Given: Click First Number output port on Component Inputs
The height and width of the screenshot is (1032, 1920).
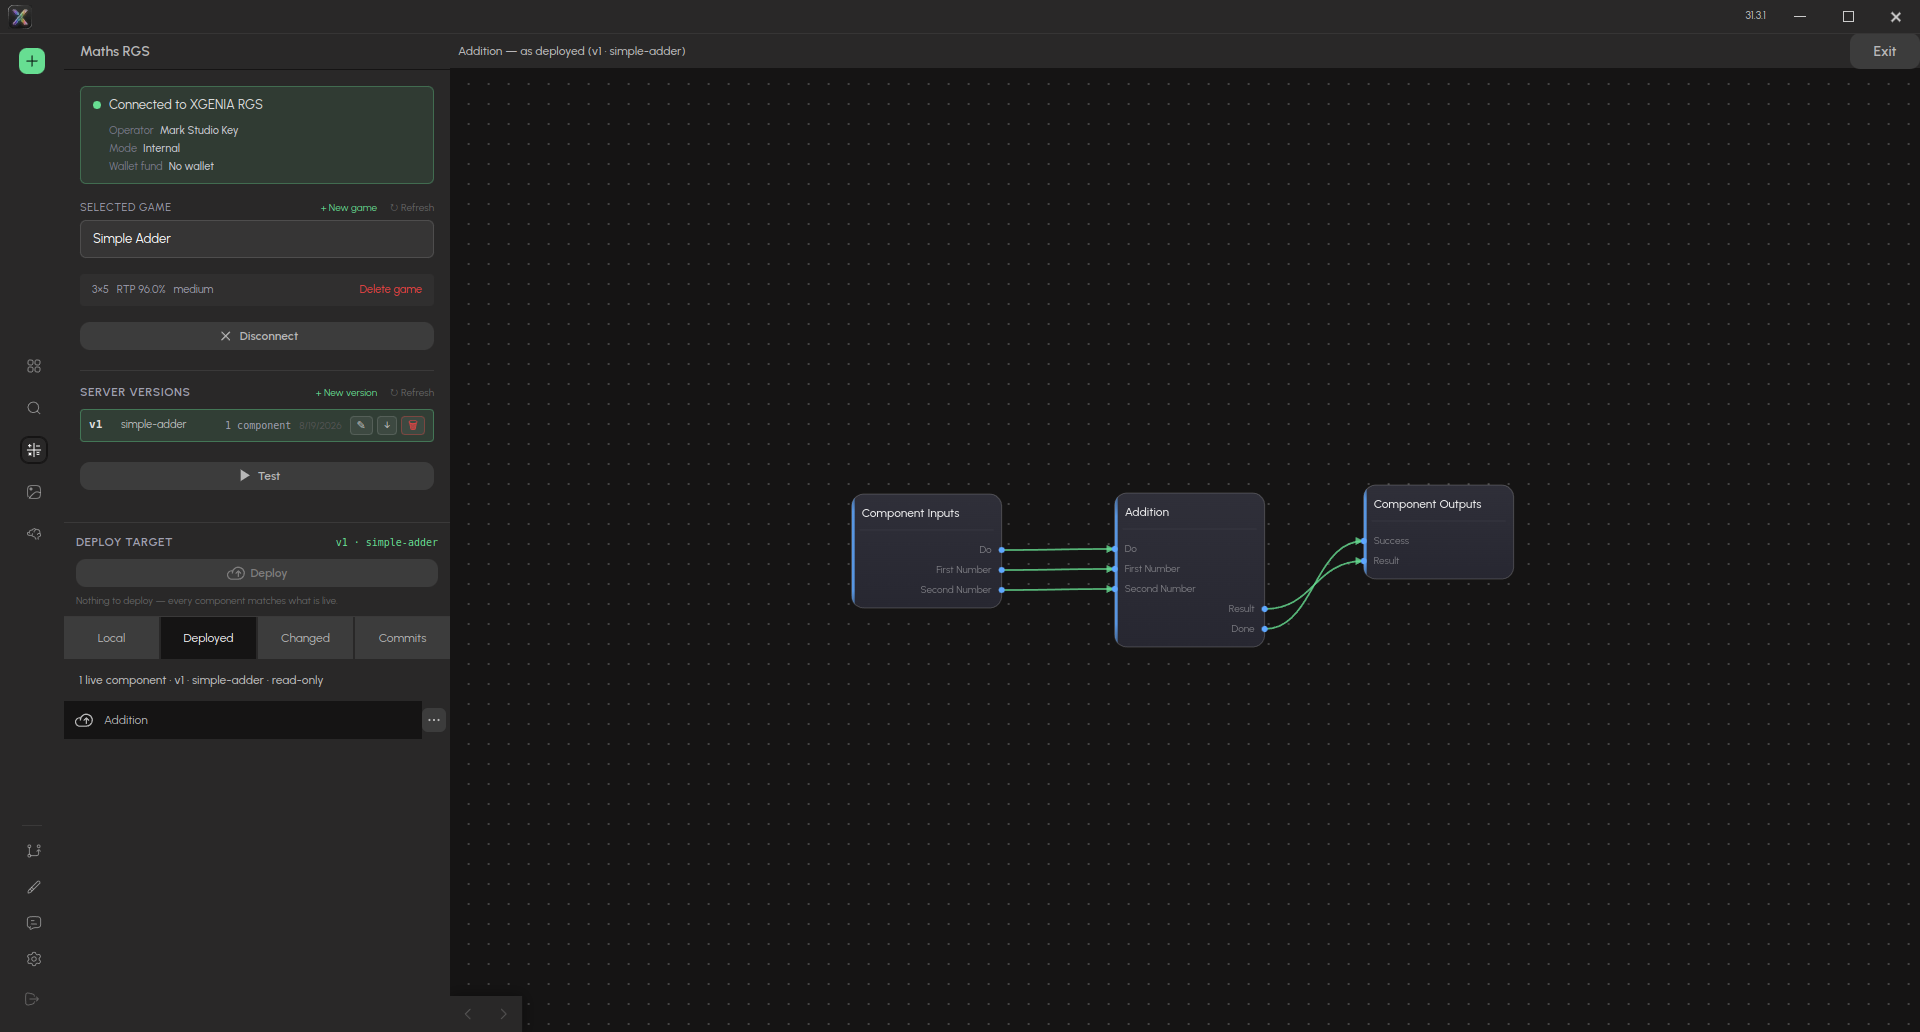Looking at the screenshot, I should click(x=1002, y=570).
